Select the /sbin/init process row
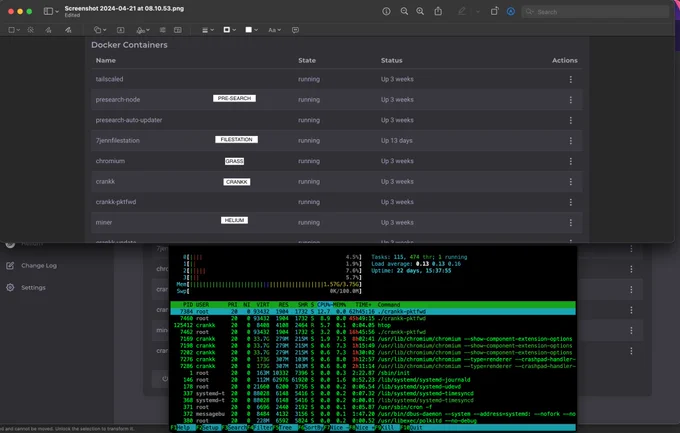 click(373, 373)
